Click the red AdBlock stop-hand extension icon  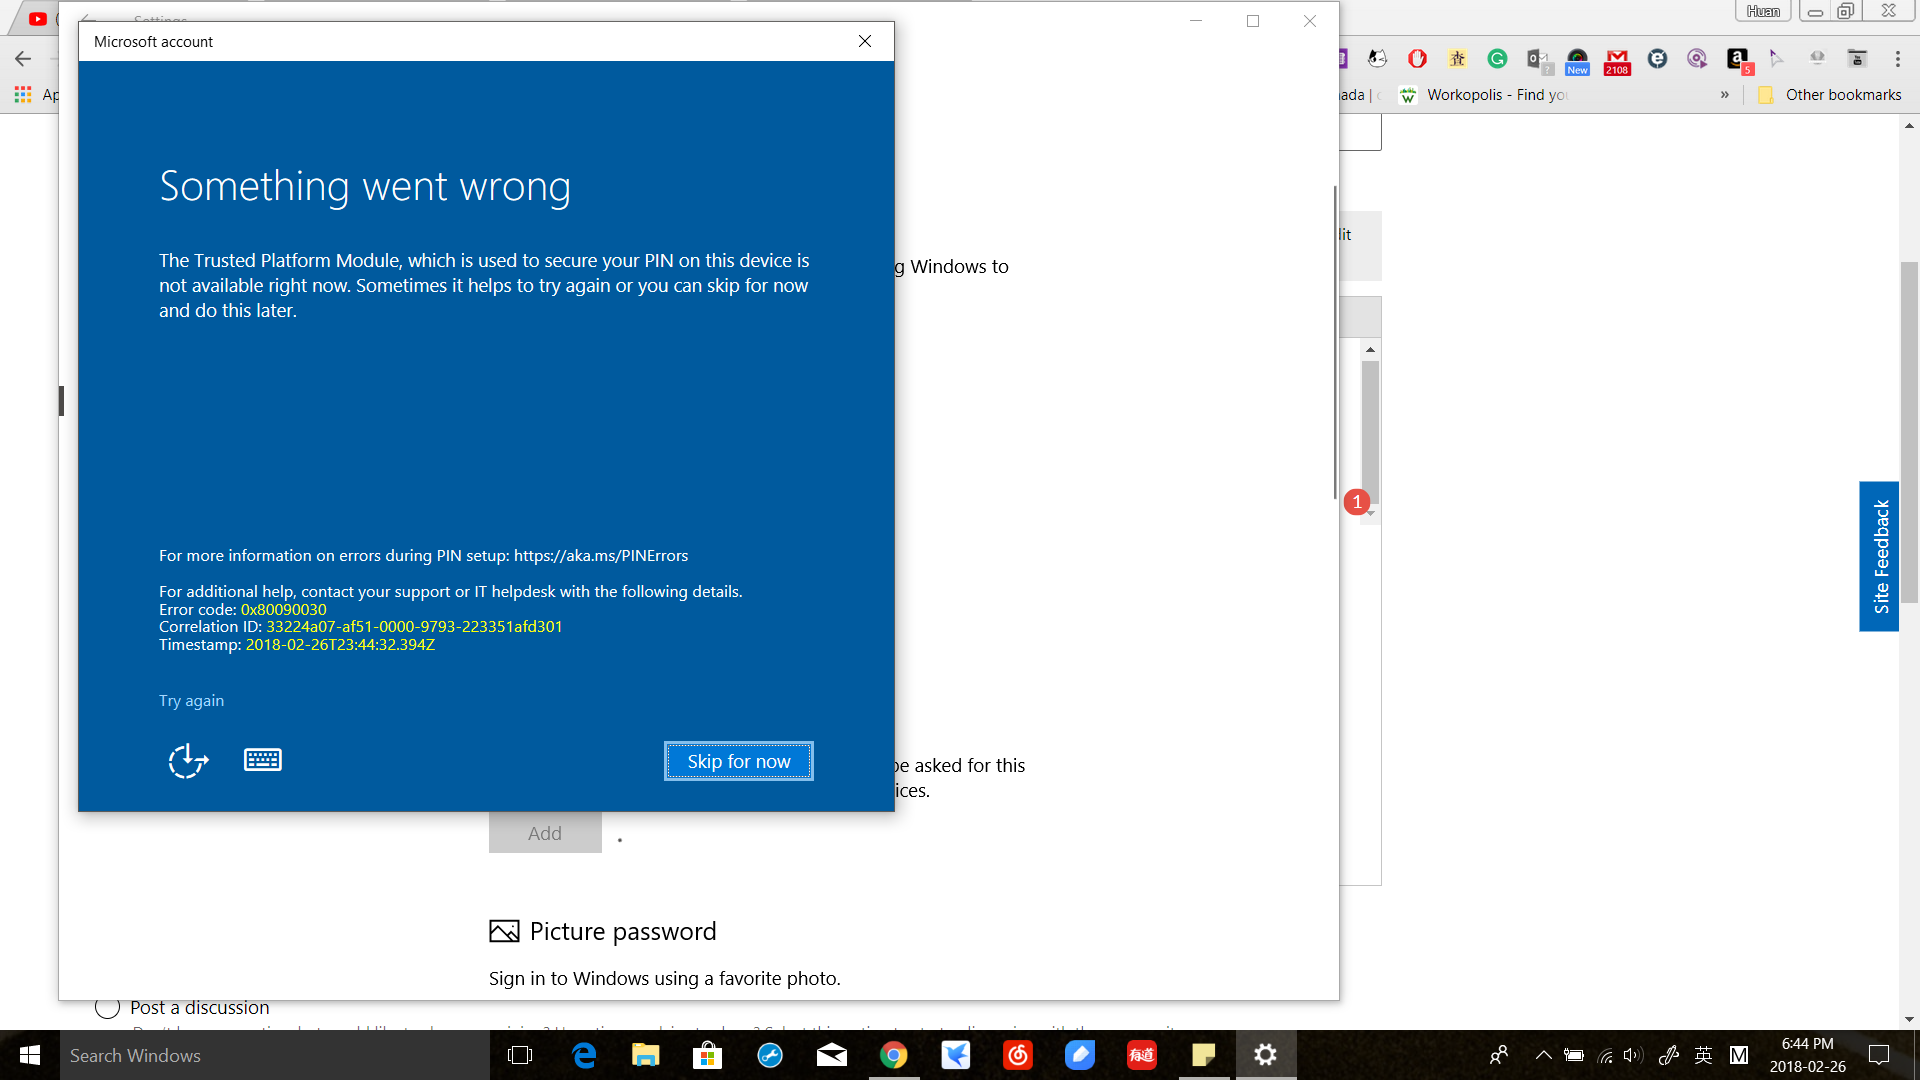pos(1417,59)
